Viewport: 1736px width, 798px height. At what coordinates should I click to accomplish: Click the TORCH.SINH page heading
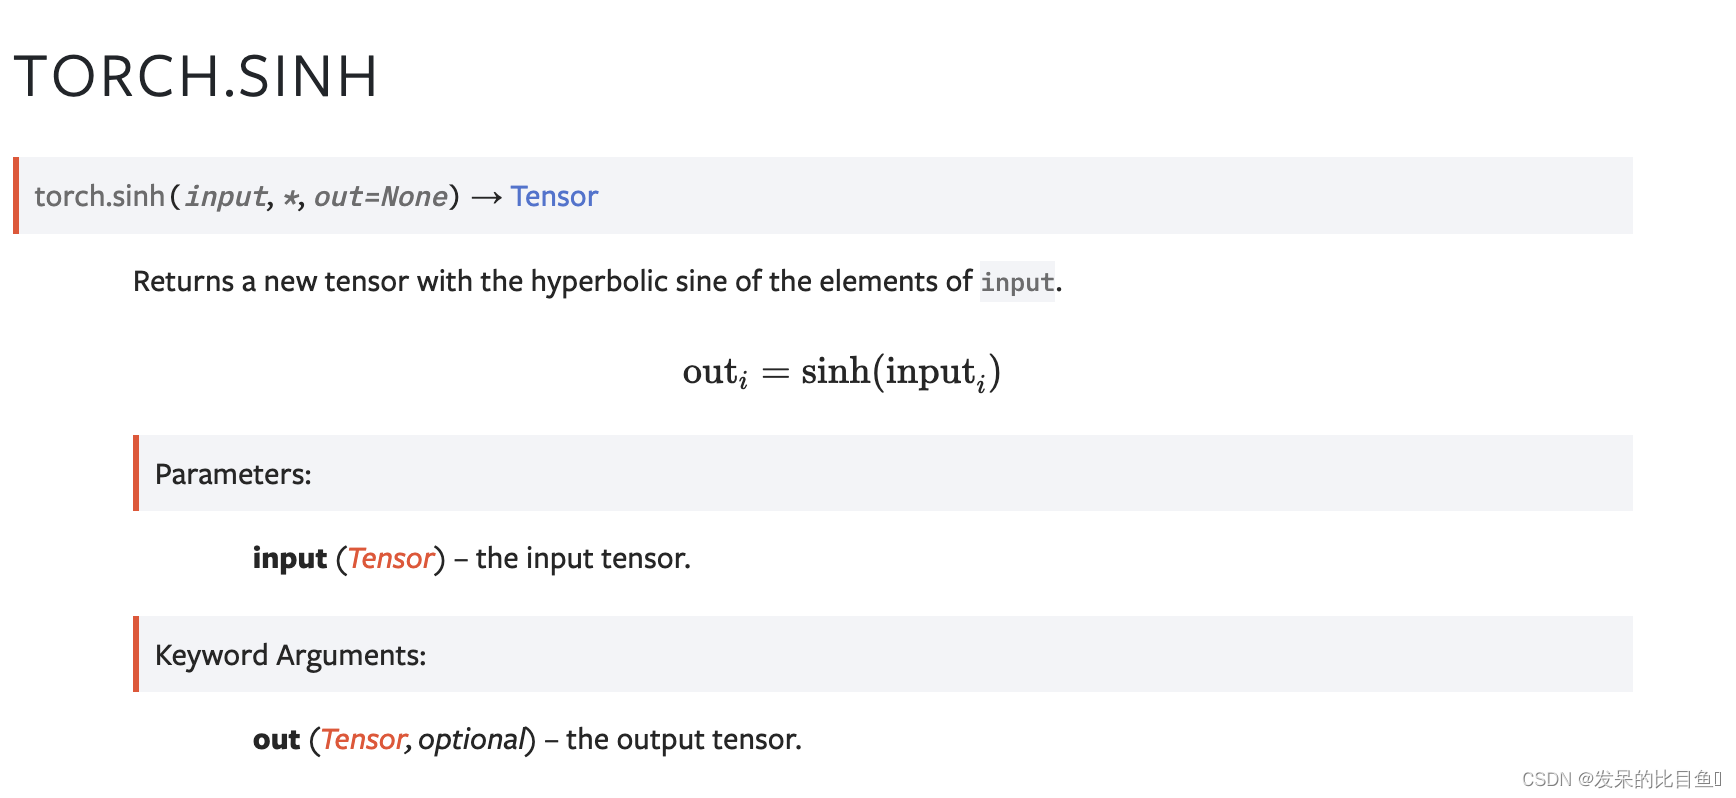pos(196,76)
